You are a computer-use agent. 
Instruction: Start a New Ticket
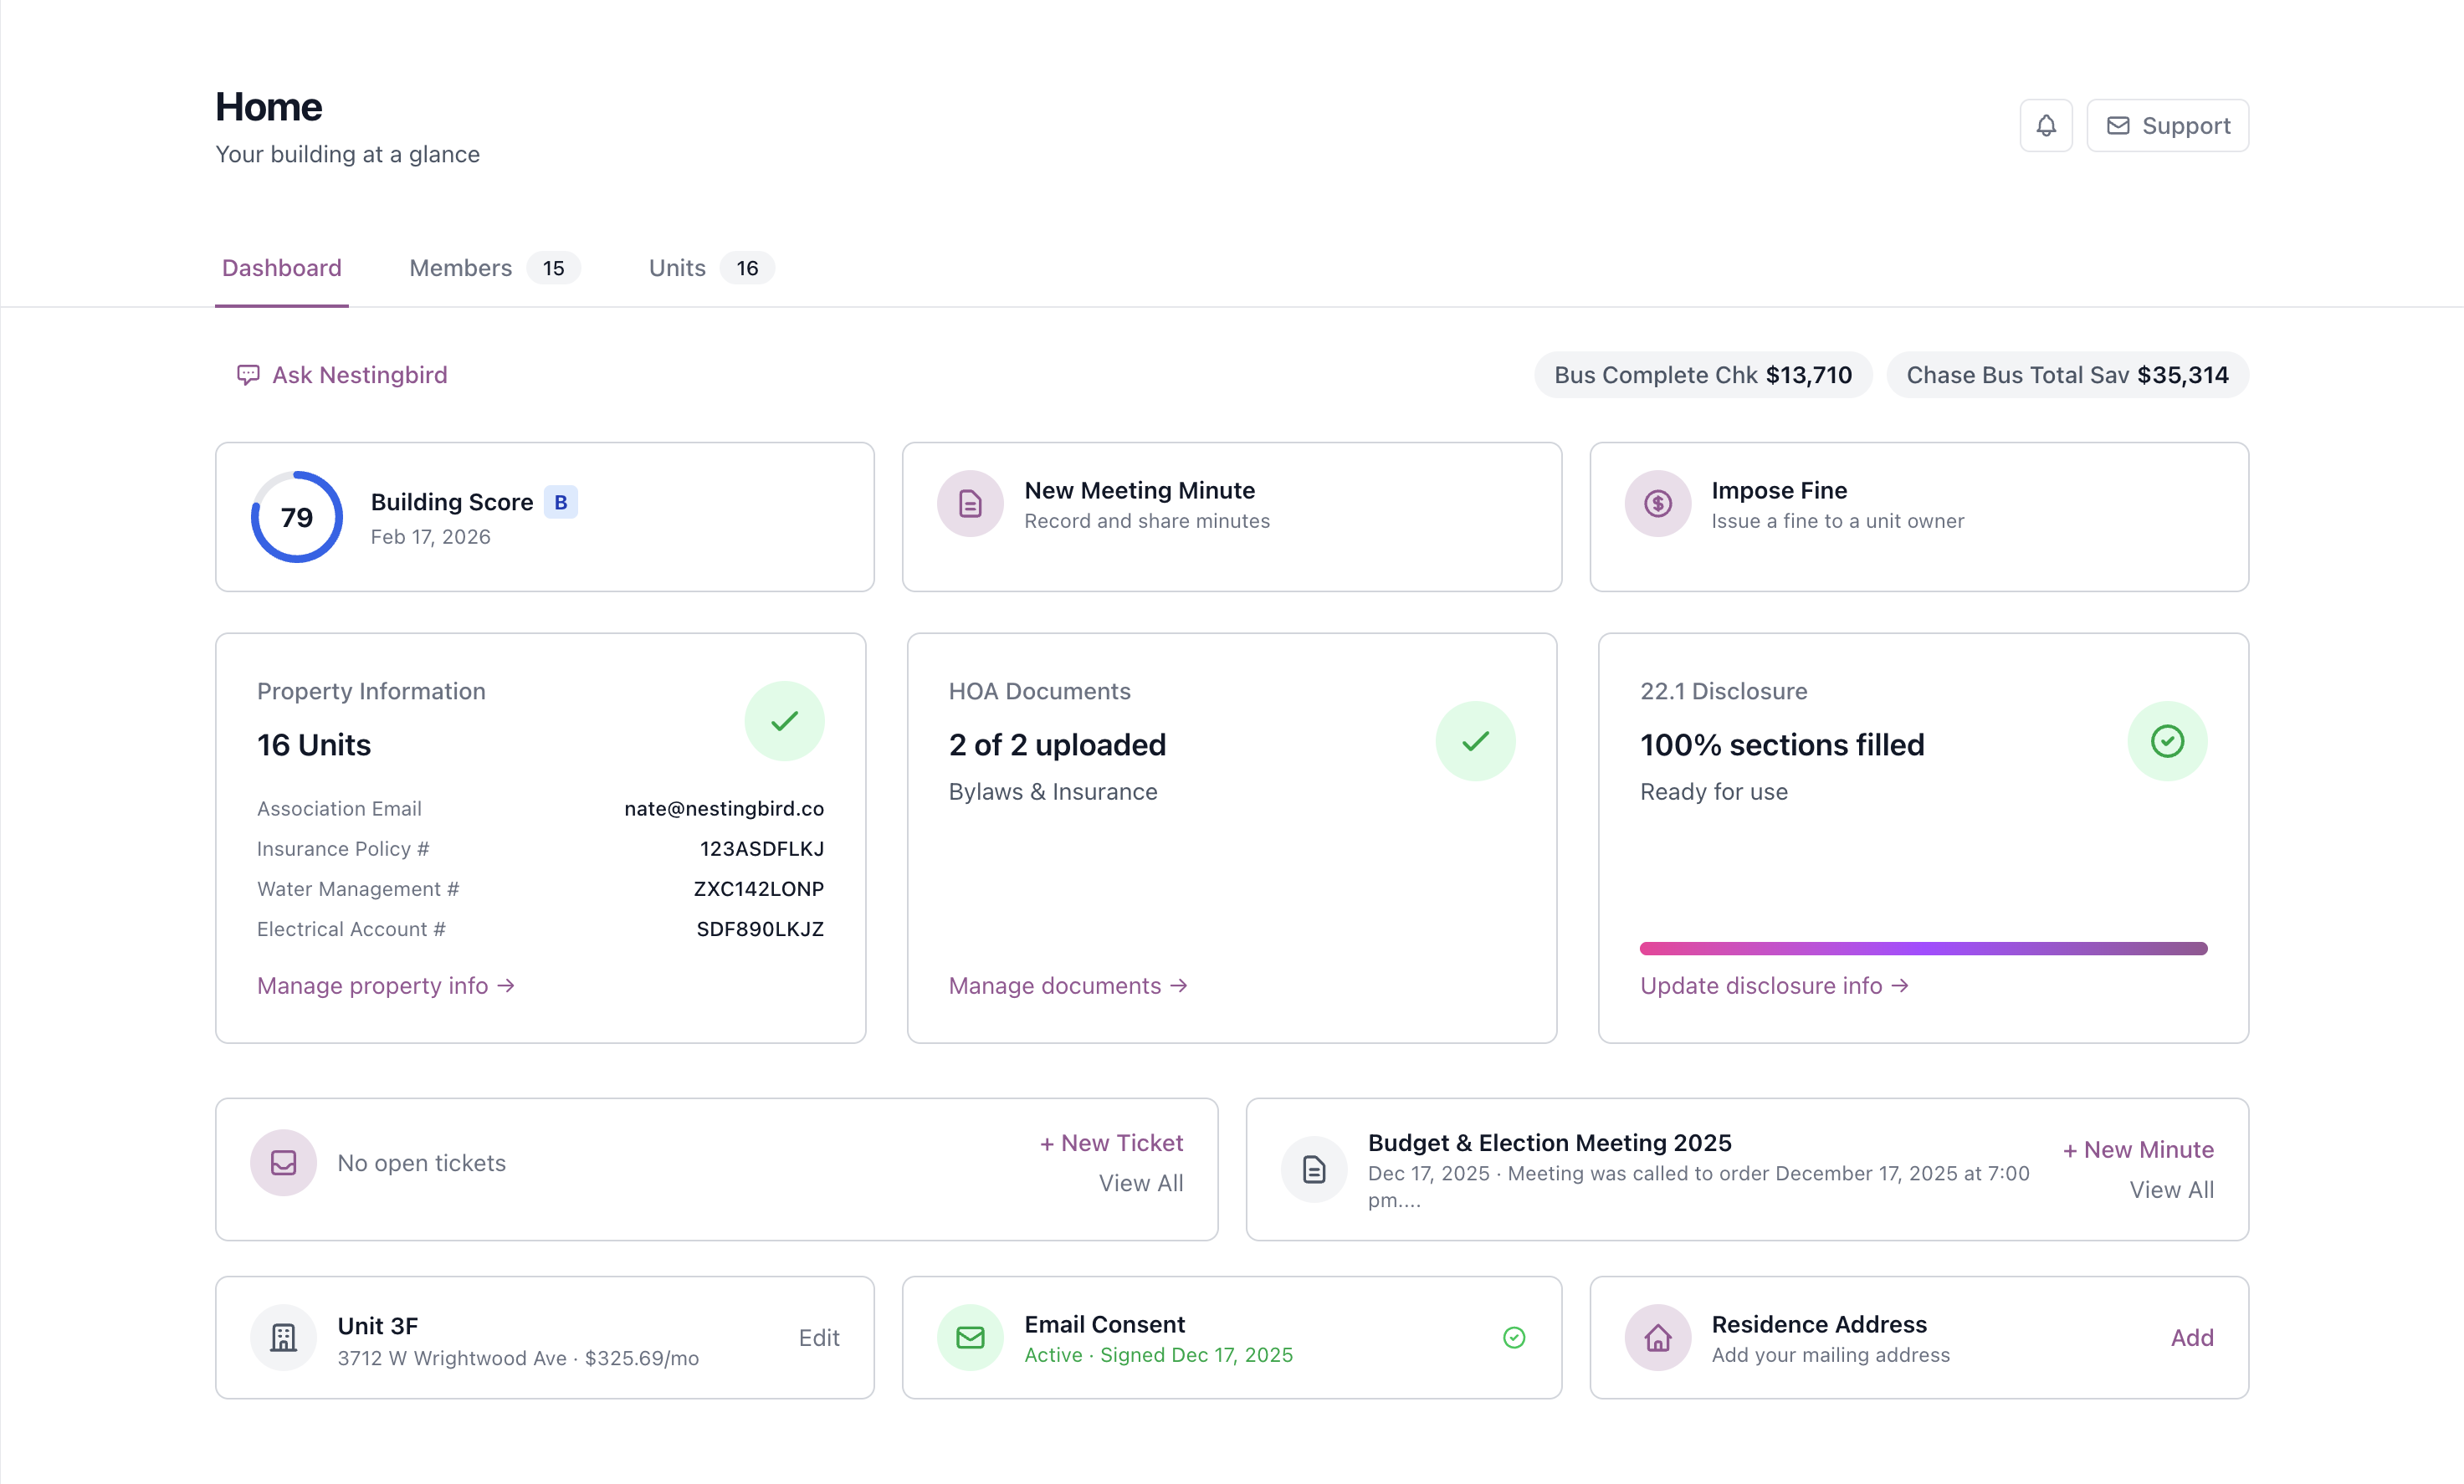(x=1111, y=1142)
